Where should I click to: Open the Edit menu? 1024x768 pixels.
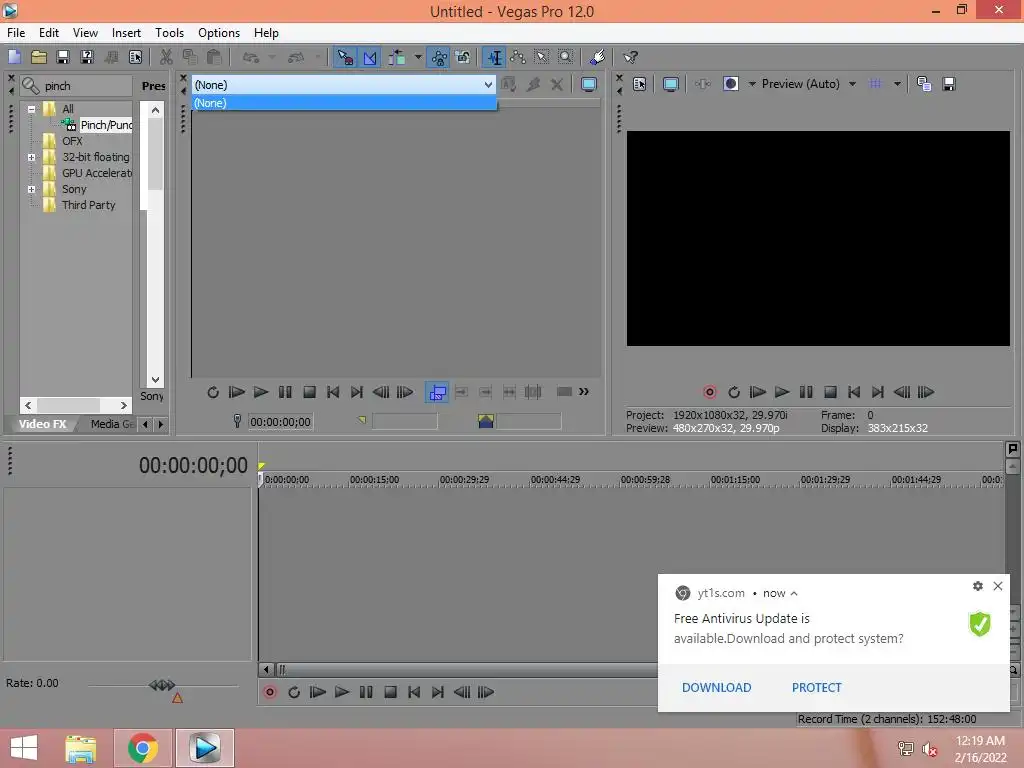pos(48,33)
